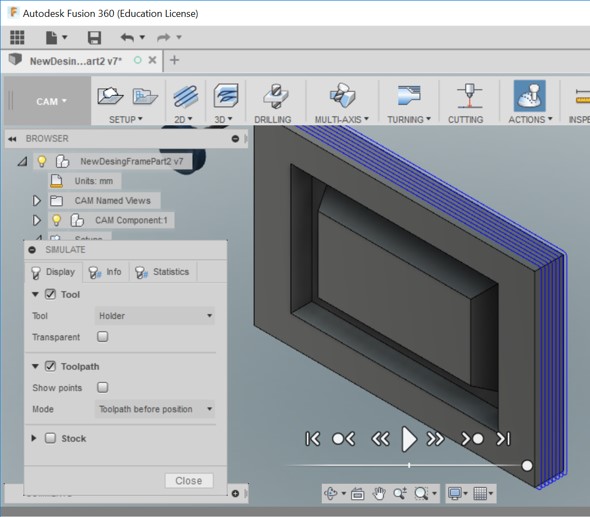Collapse the Tool section triangle

coord(35,294)
